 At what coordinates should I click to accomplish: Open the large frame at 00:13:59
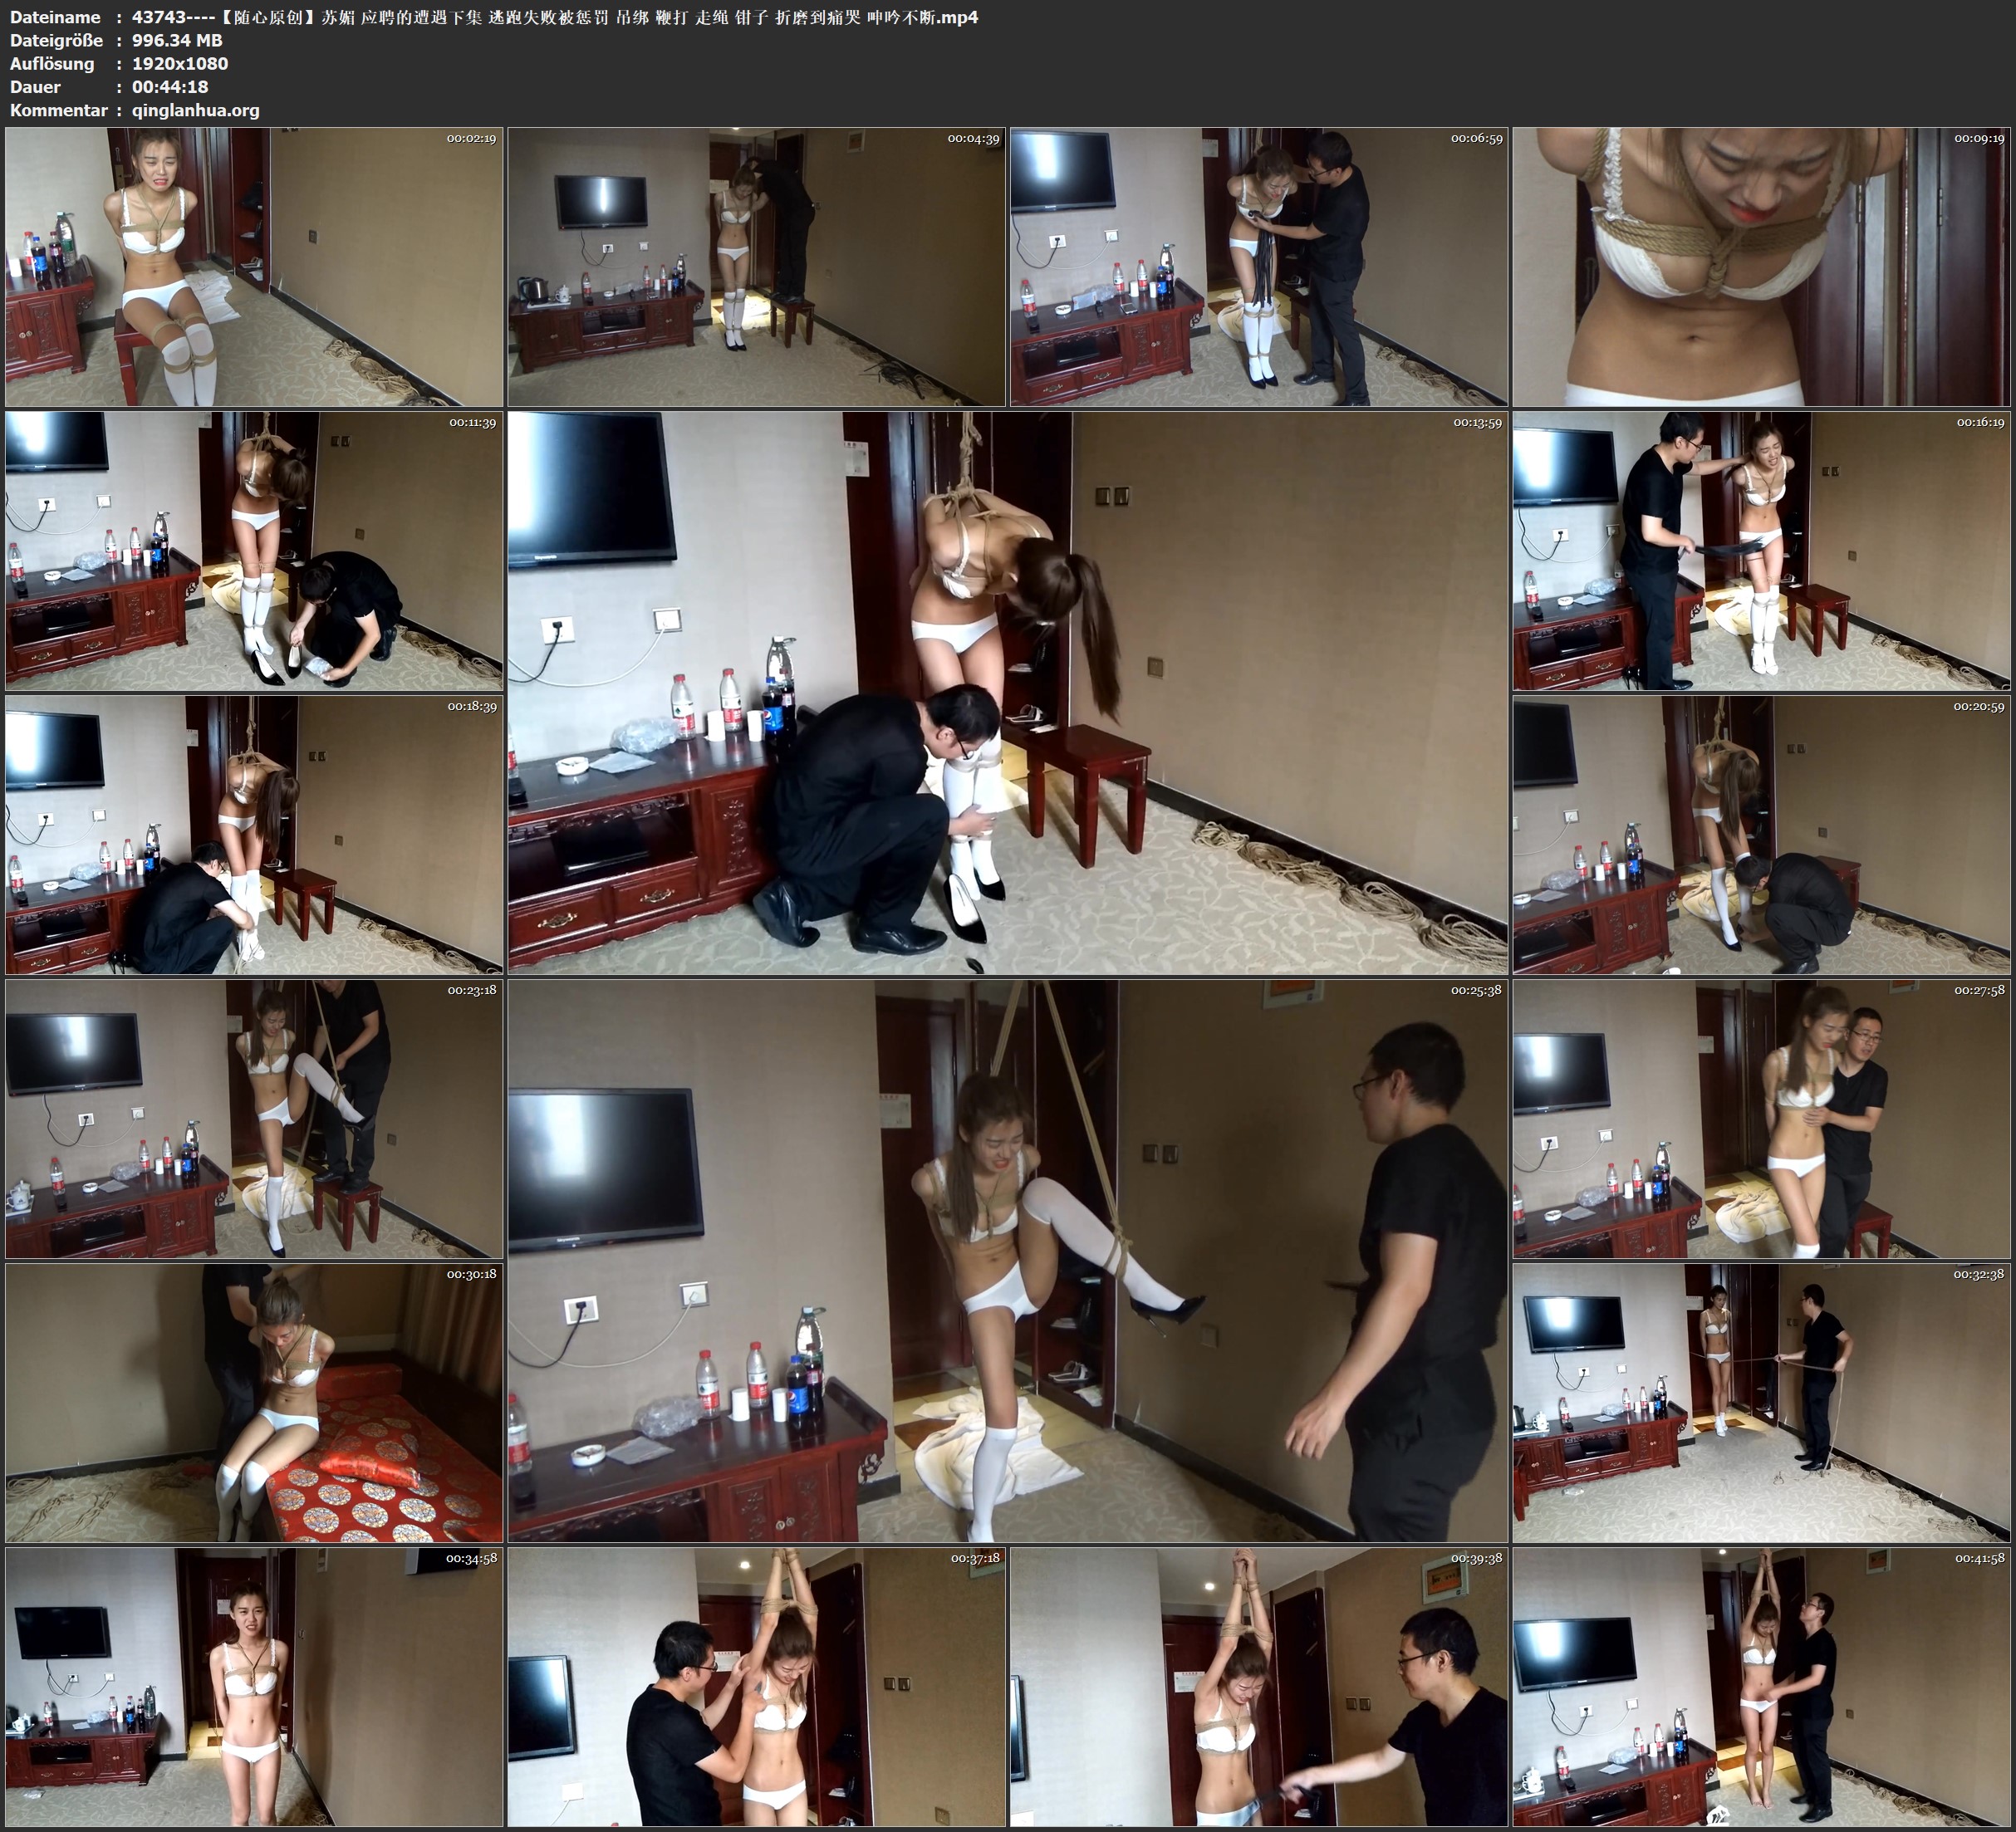pos(1007,693)
